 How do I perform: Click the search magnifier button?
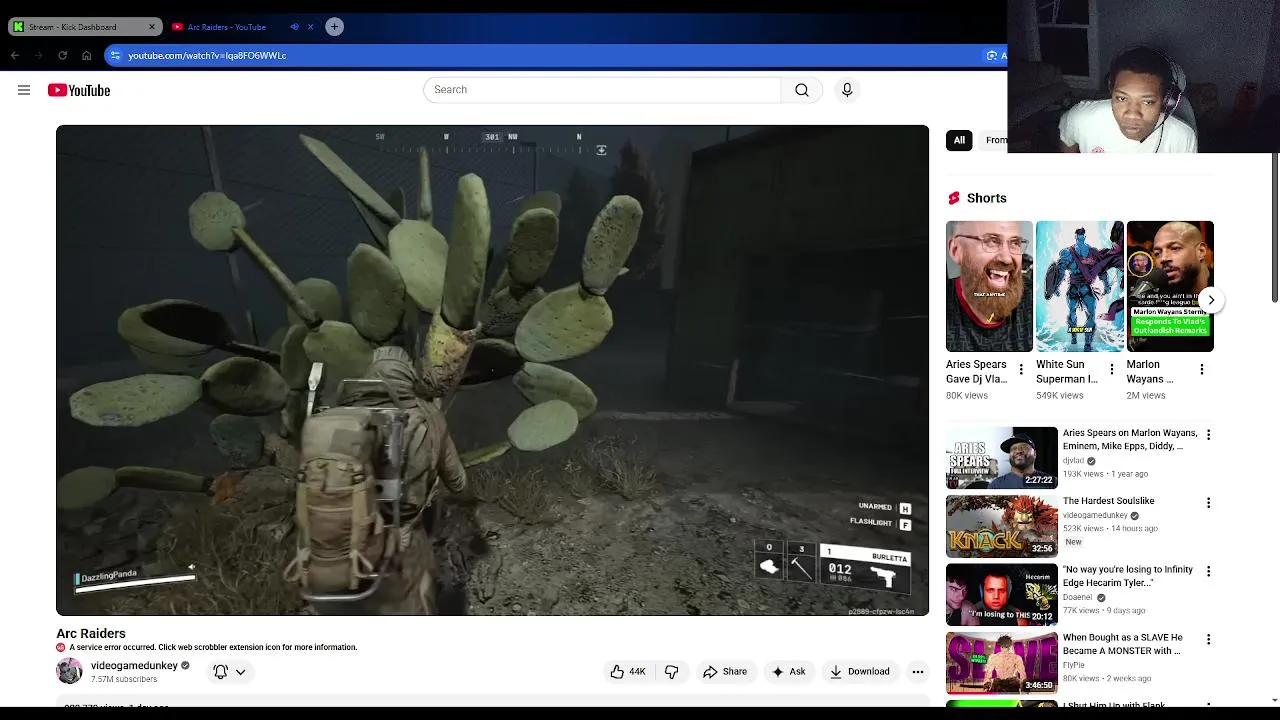(802, 90)
